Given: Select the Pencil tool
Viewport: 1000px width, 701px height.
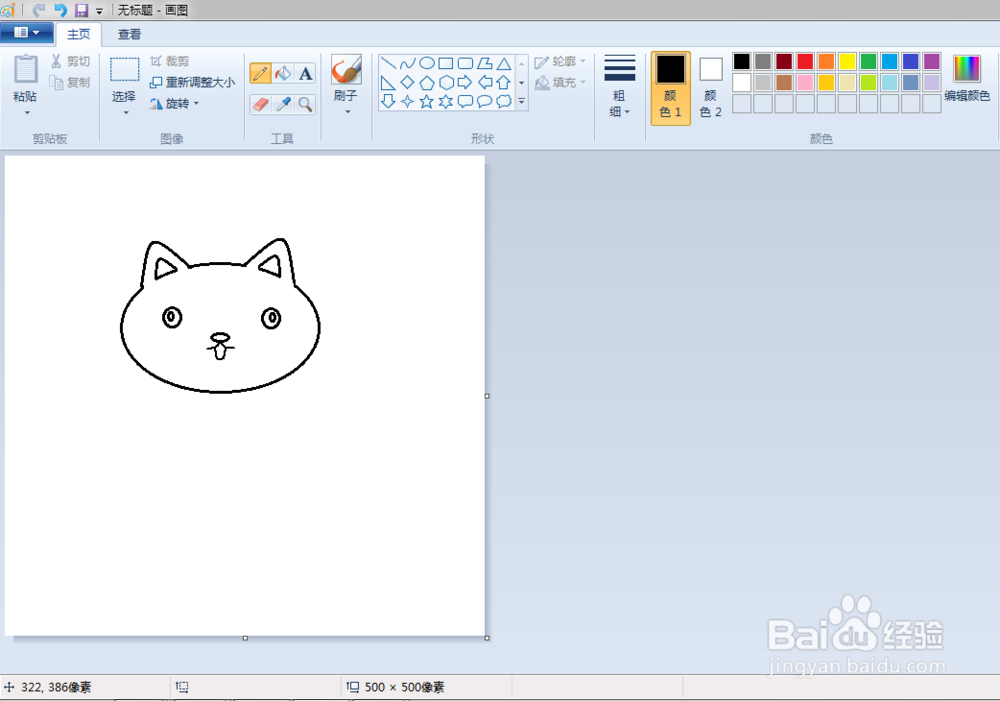Looking at the screenshot, I should tap(260, 73).
